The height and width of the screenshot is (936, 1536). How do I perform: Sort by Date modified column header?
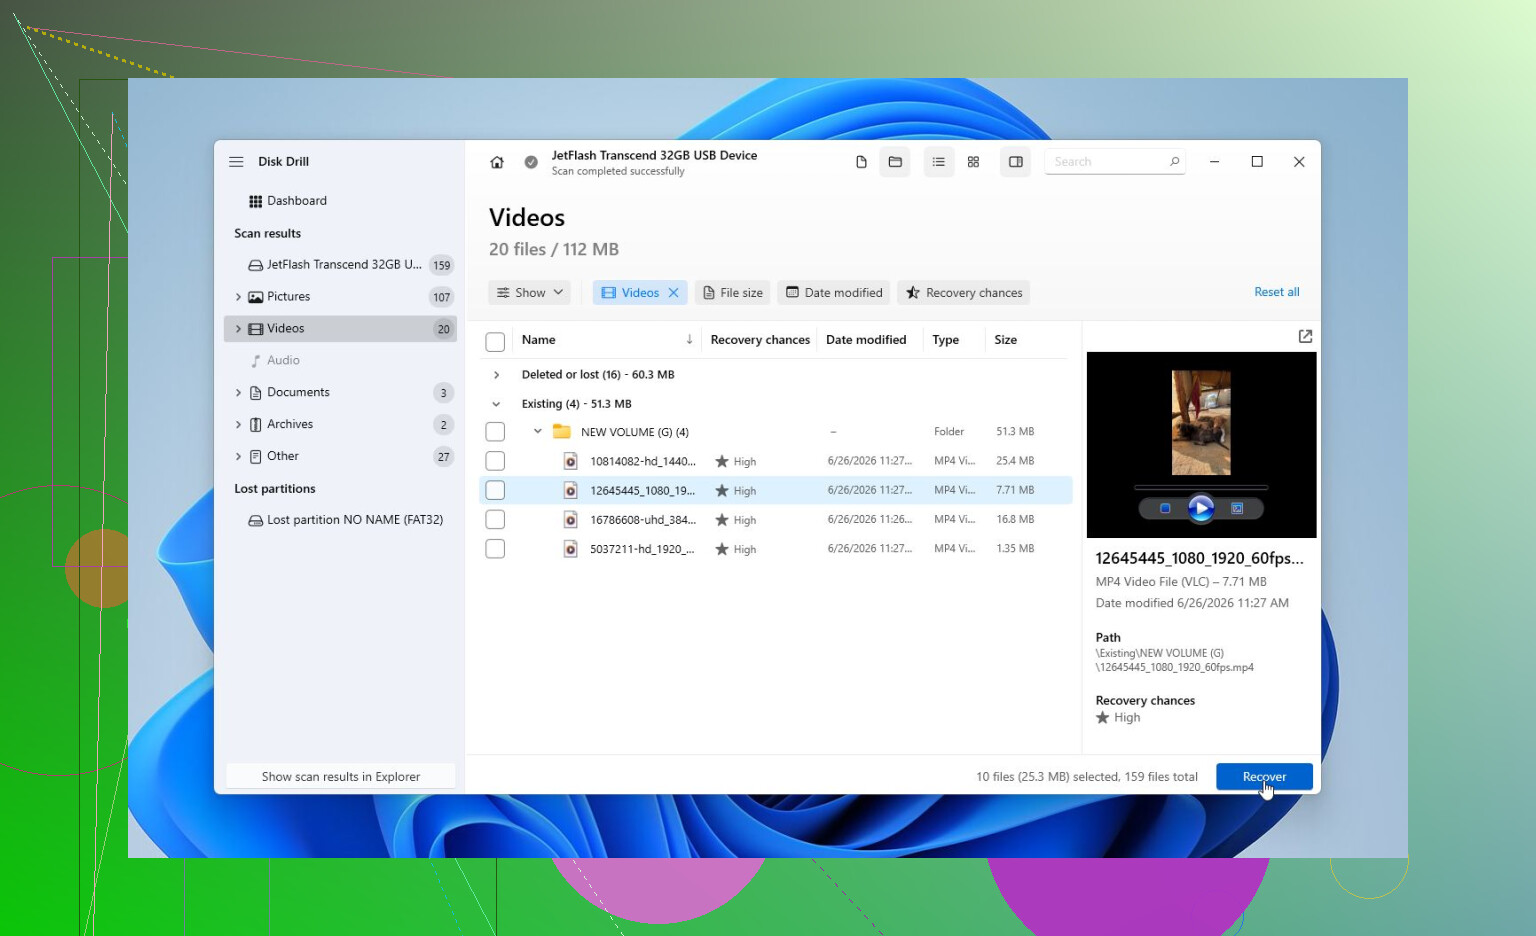coord(866,340)
